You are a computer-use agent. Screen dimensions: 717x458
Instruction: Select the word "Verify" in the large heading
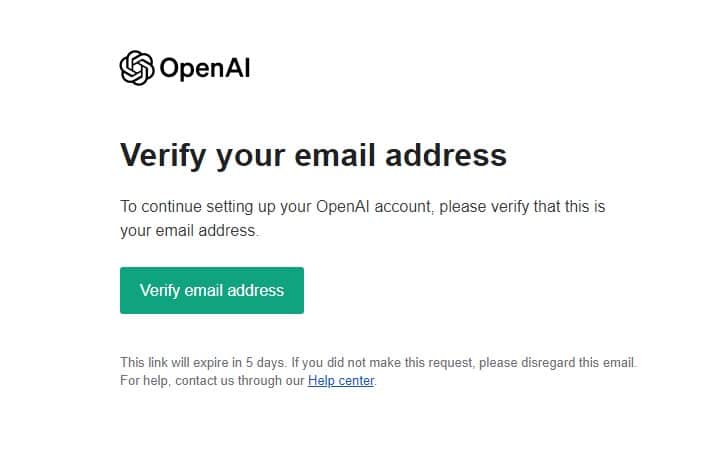coord(163,156)
